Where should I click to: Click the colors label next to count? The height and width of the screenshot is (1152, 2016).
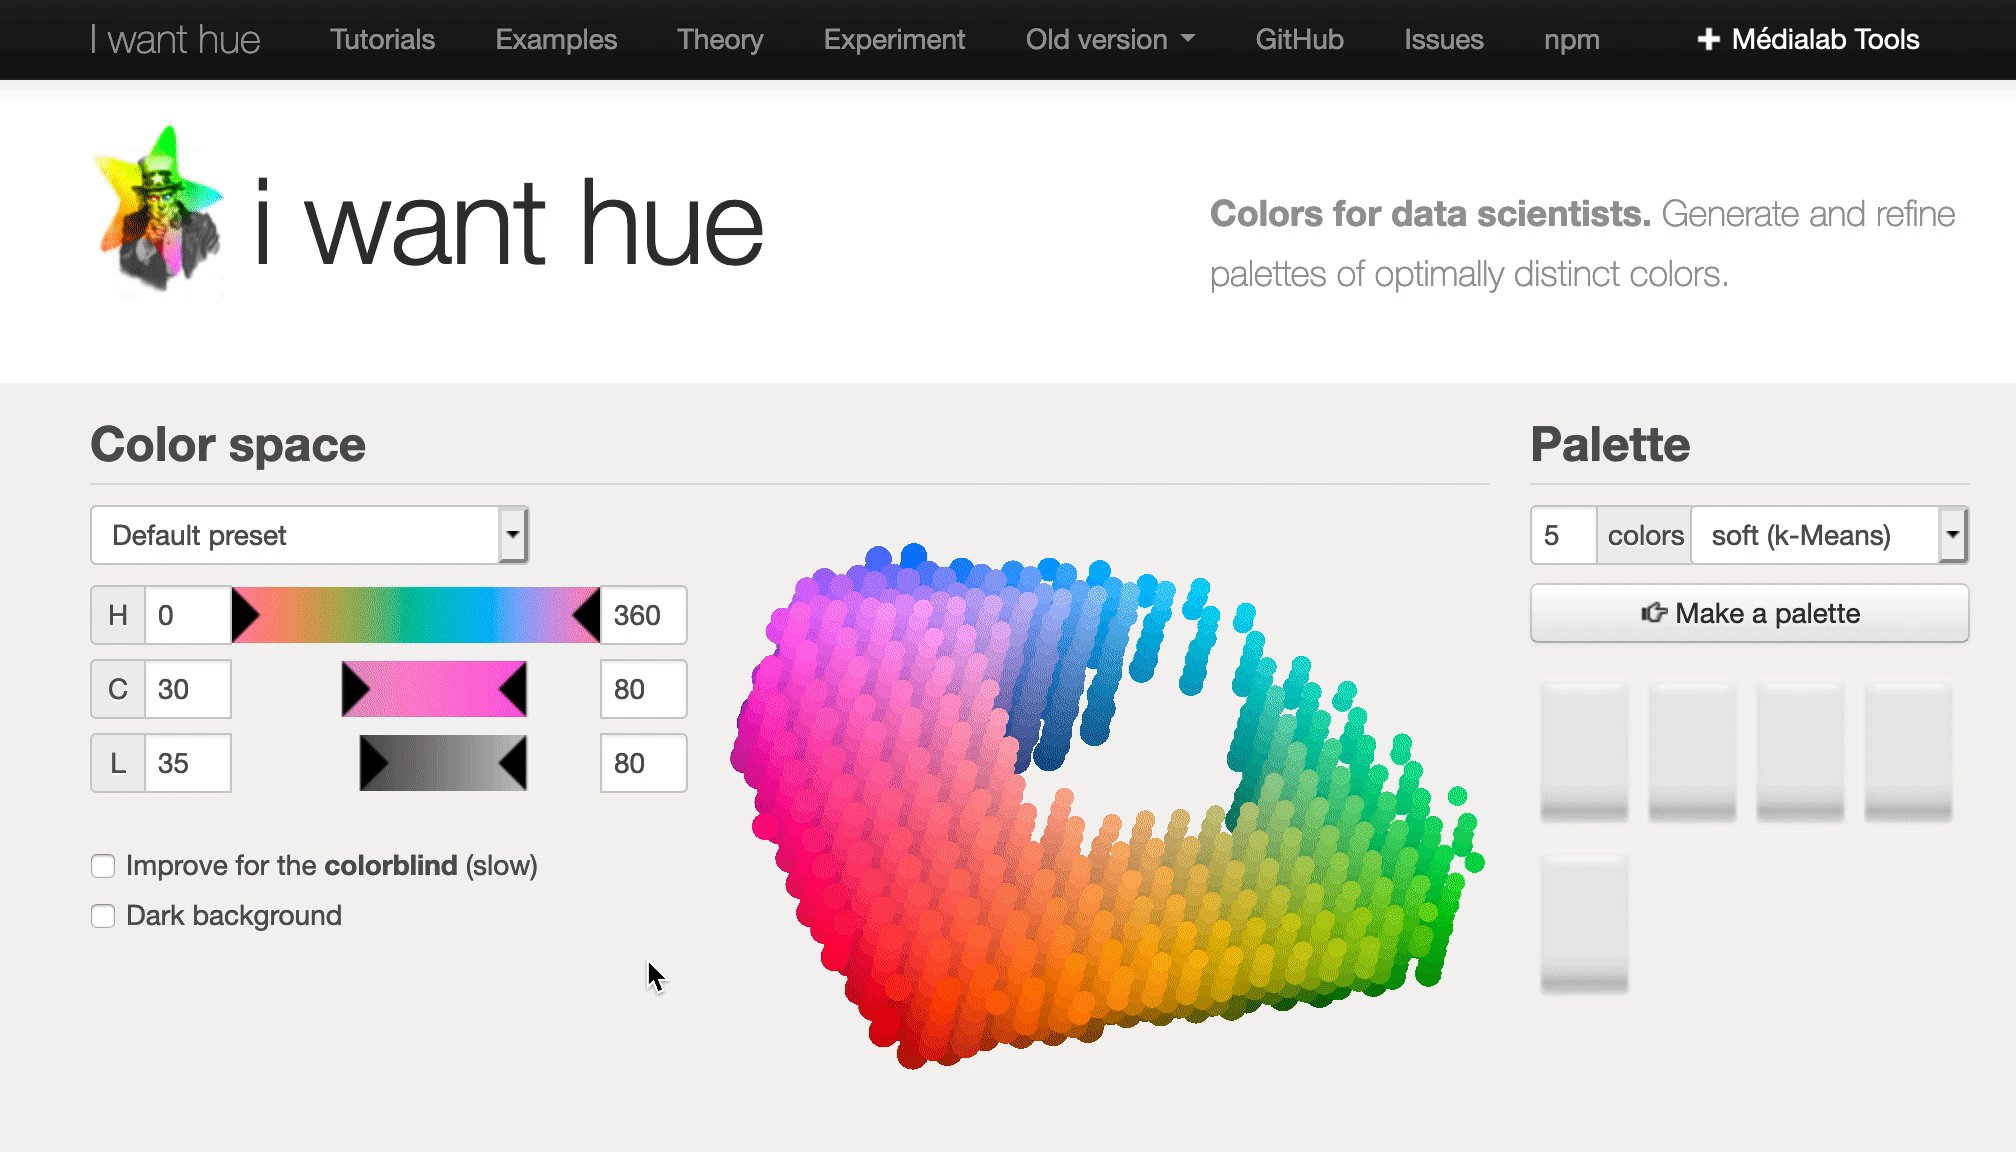tap(1645, 535)
